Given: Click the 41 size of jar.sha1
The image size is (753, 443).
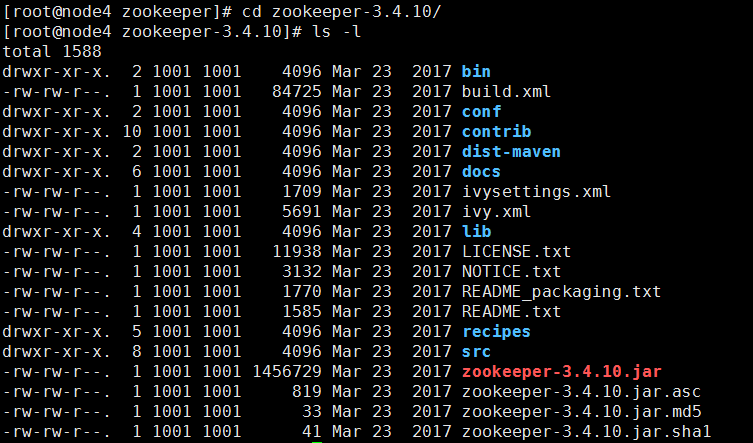Looking at the screenshot, I should (312, 432).
